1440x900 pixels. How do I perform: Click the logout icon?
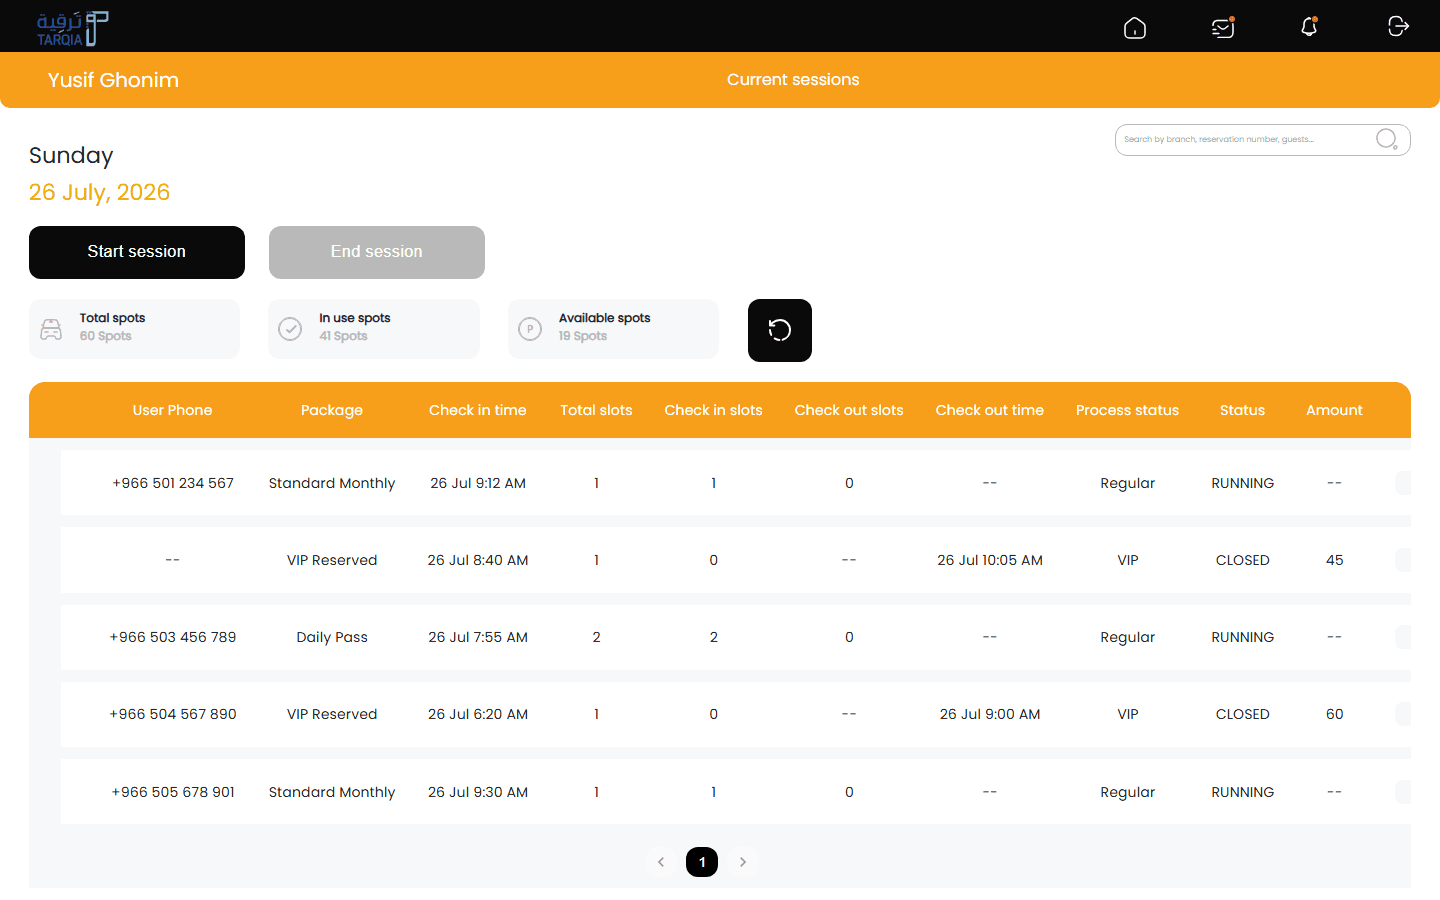pyautogui.click(x=1398, y=26)
